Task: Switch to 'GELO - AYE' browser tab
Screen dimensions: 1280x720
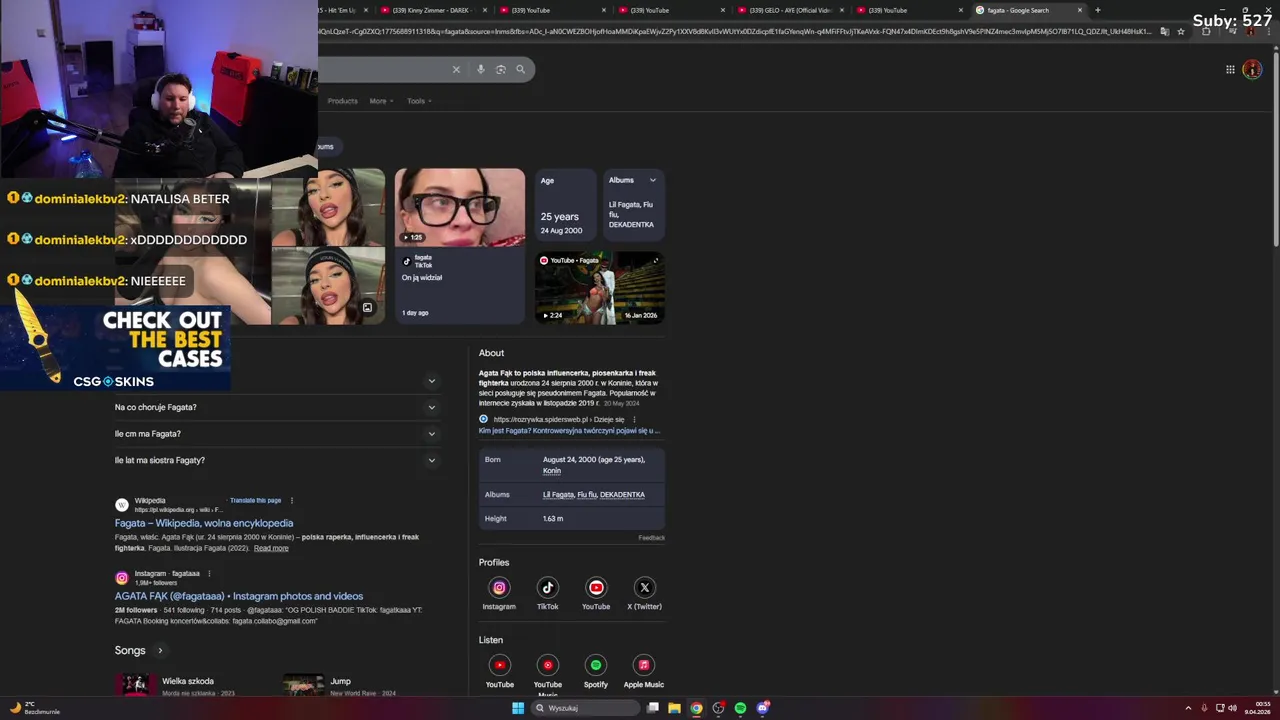Action: (790, 10)
